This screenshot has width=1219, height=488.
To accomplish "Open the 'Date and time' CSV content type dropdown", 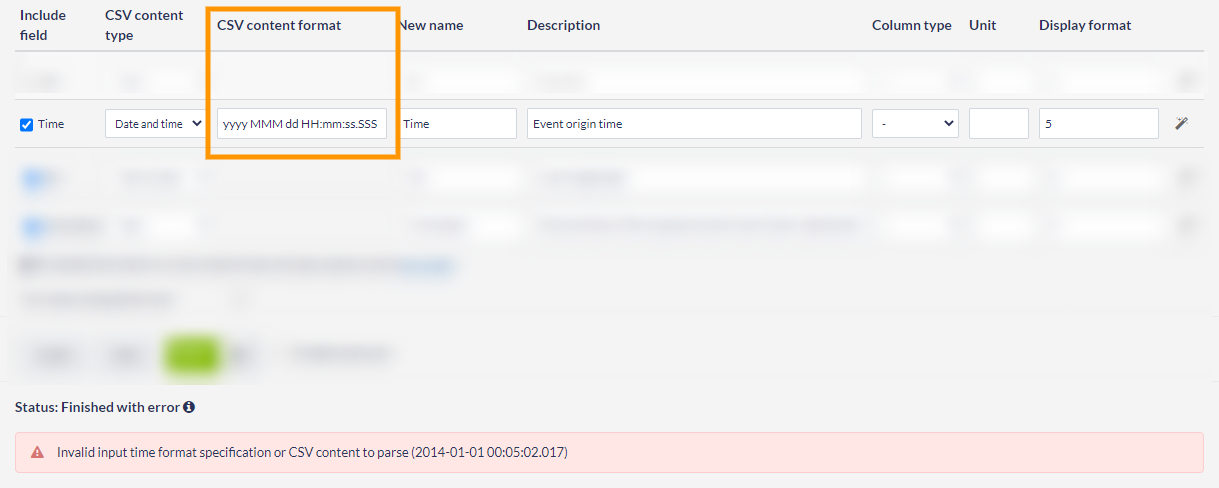I will pyautogui.click(x=155, y=124).
